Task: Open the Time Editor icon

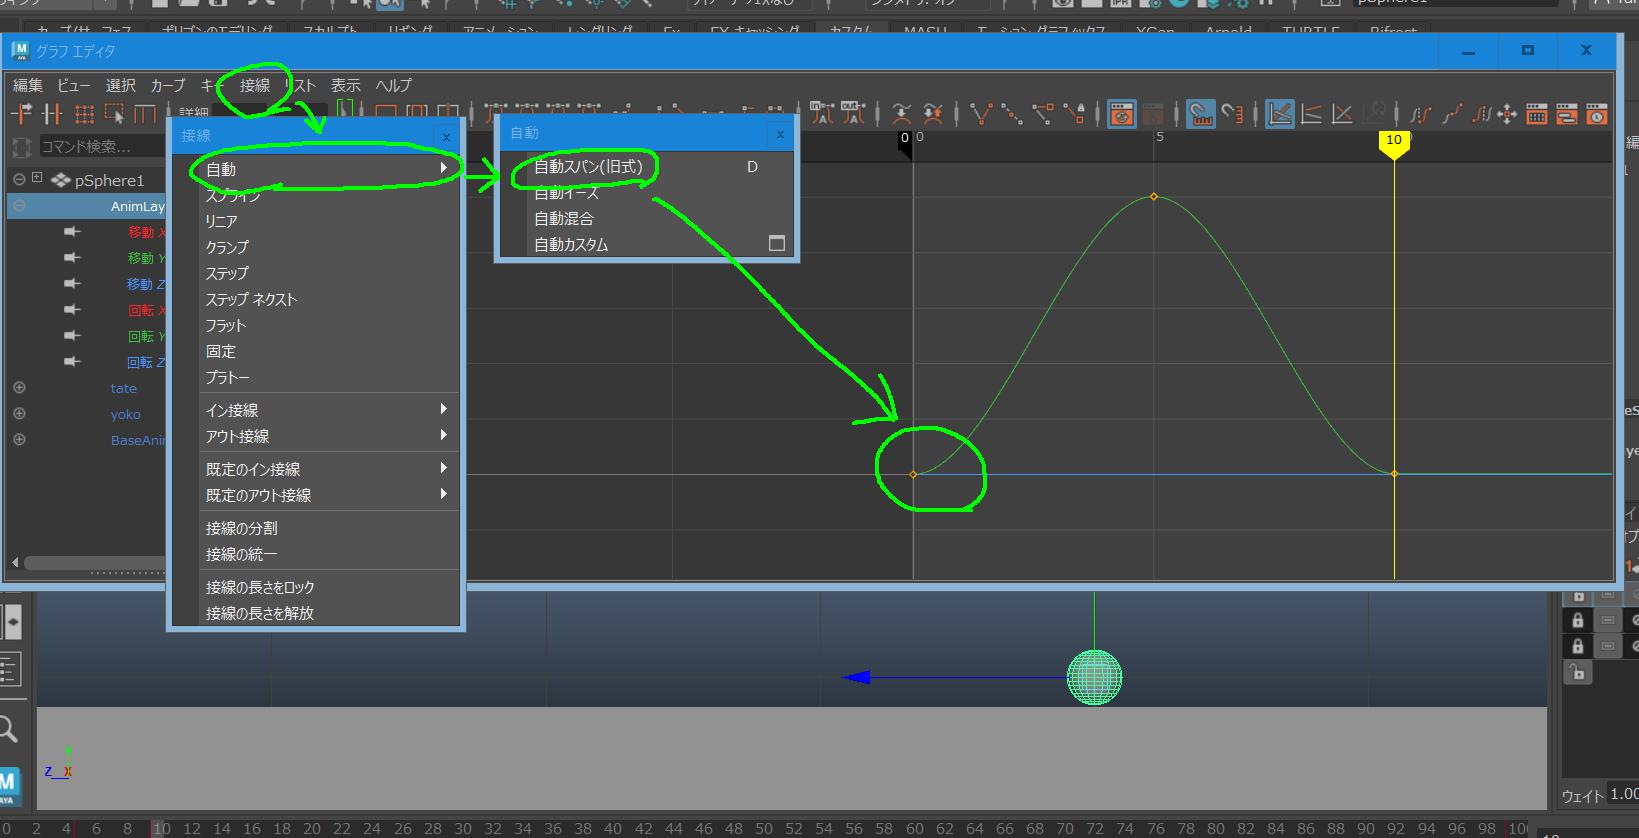Action: (x=1597, y=114)
